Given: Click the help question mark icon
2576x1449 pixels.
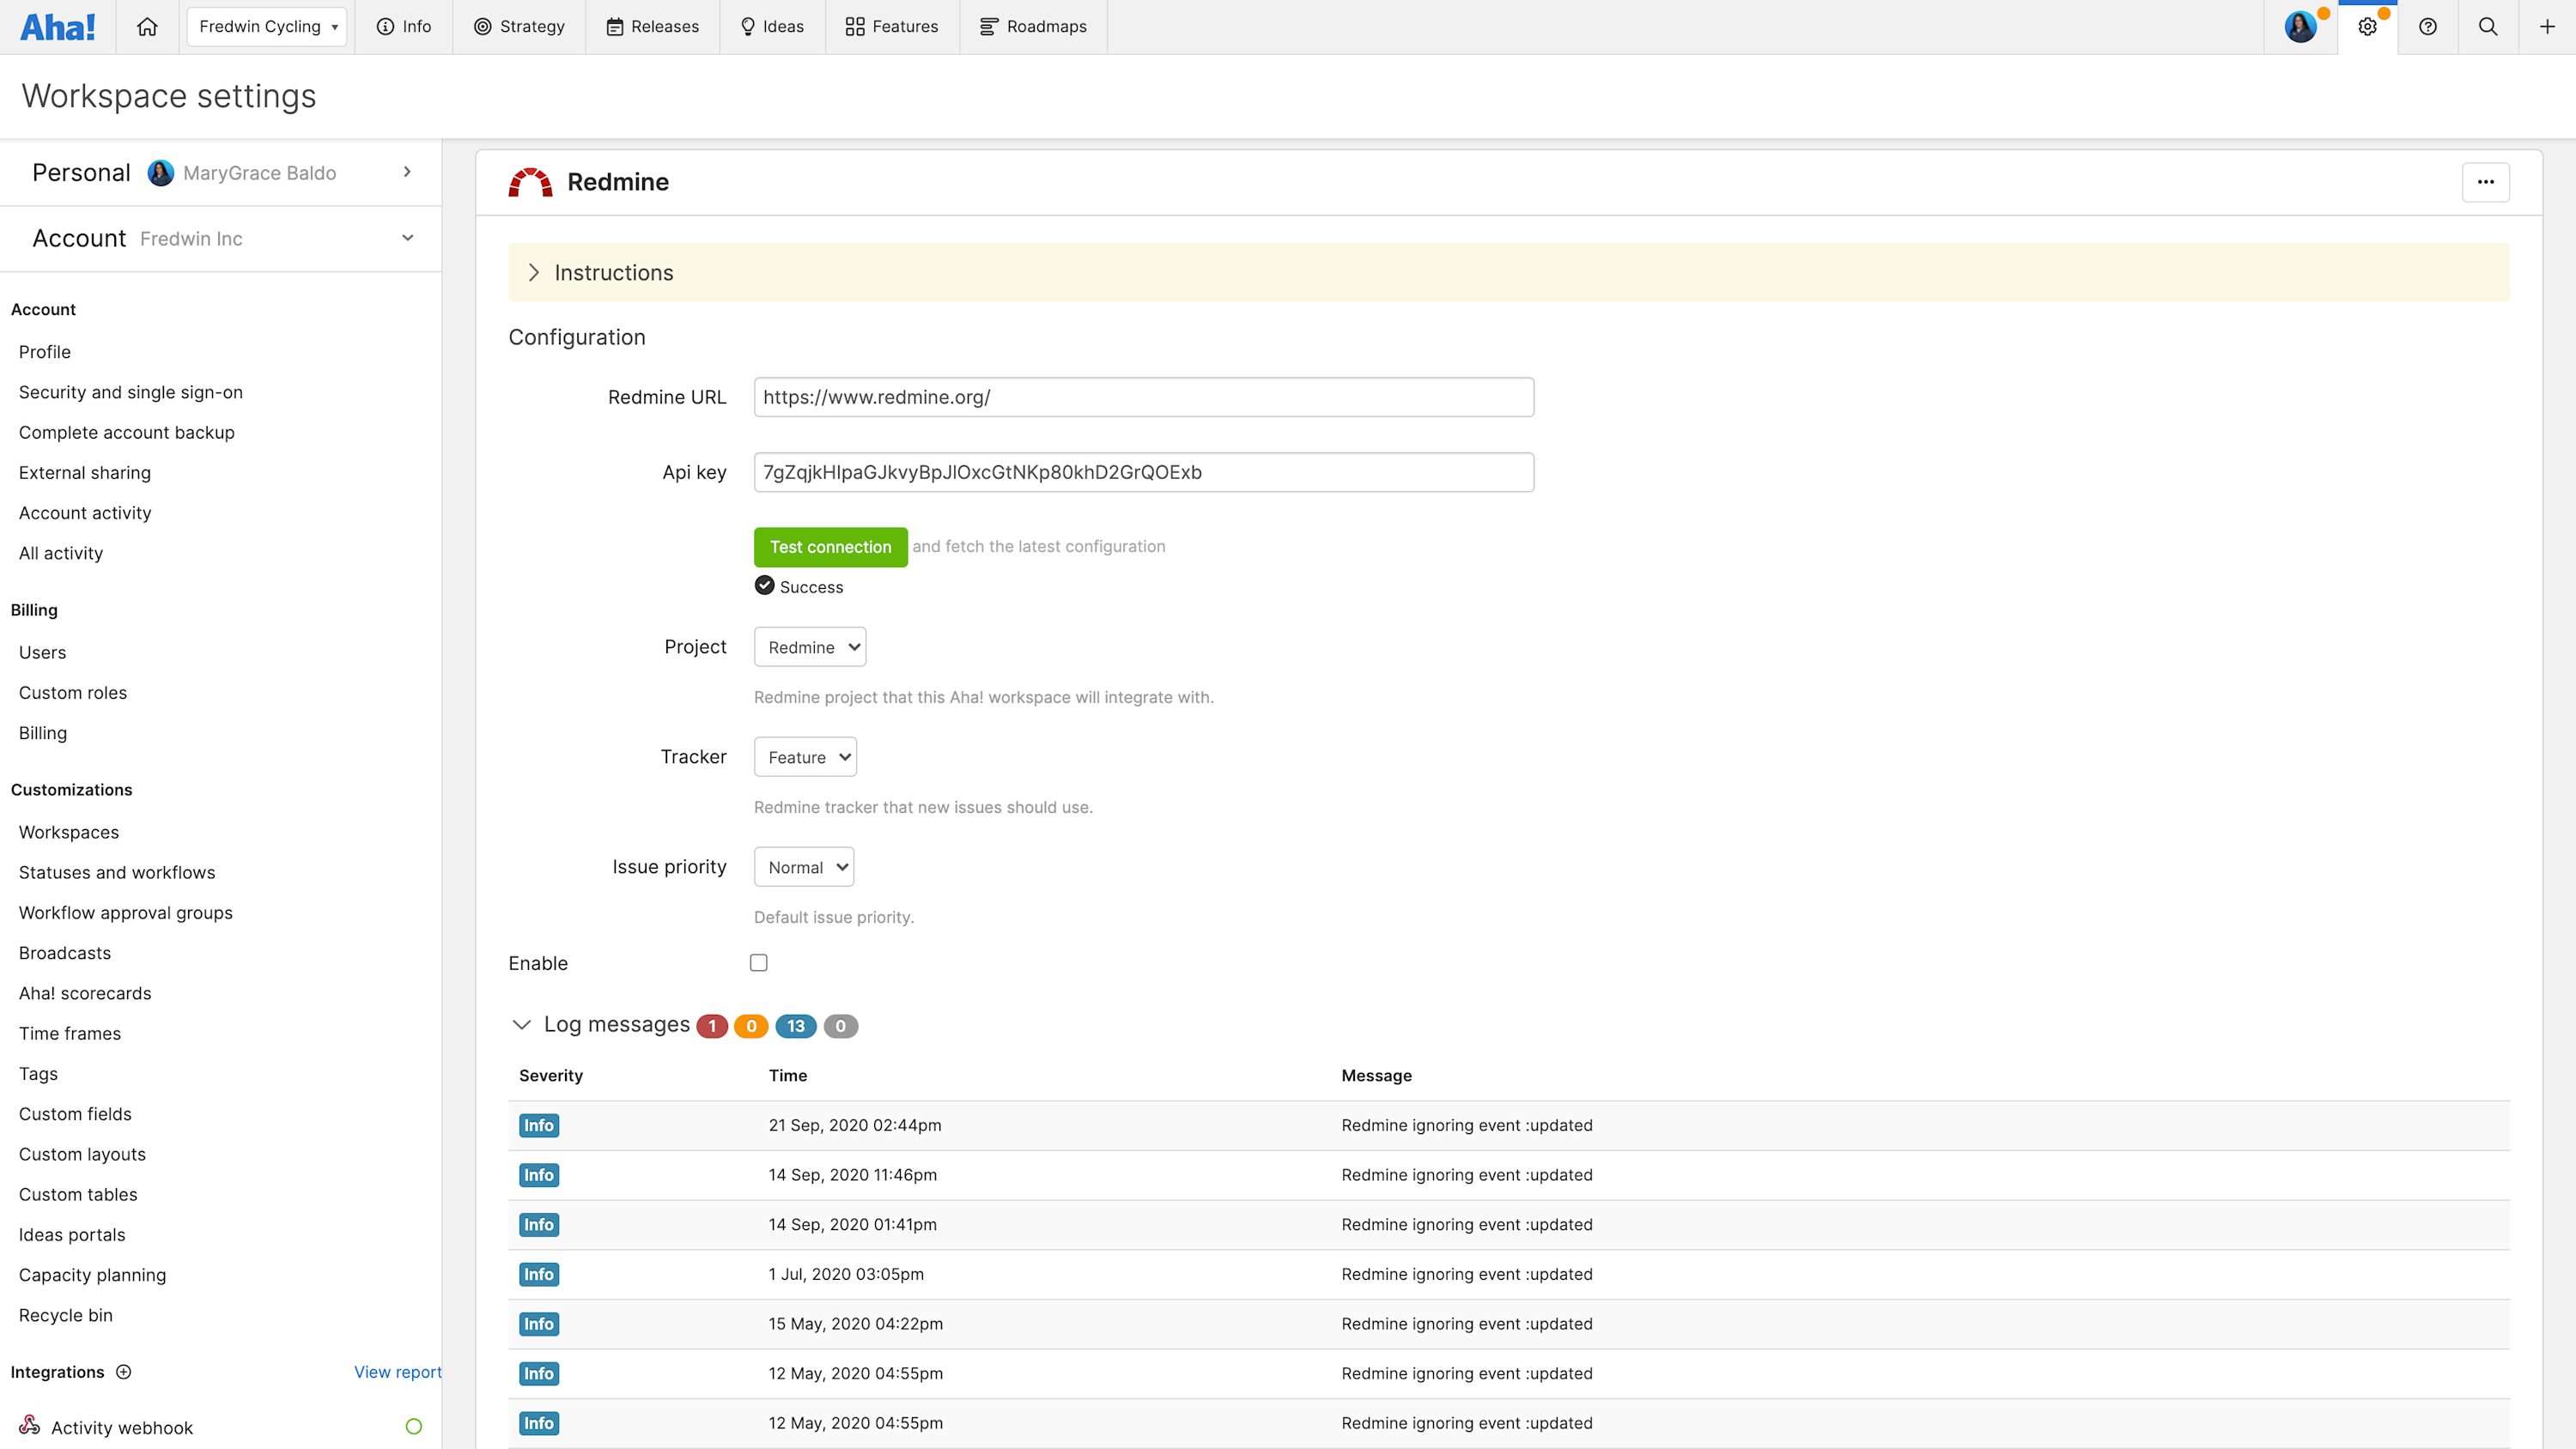Looking at the screenshot, I should (2428, 26).
